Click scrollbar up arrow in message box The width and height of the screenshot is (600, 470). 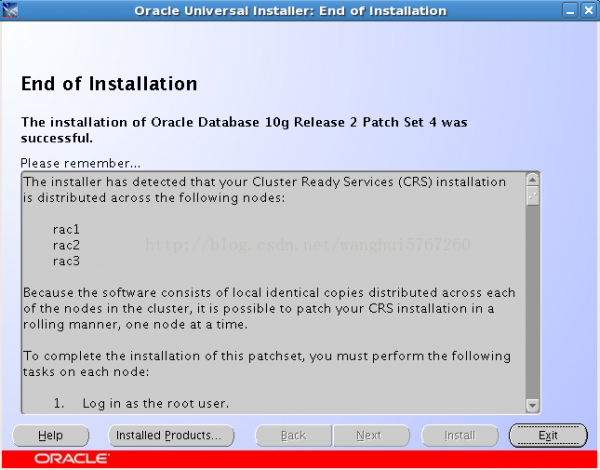pyautogui.click(x=533, y=179)
